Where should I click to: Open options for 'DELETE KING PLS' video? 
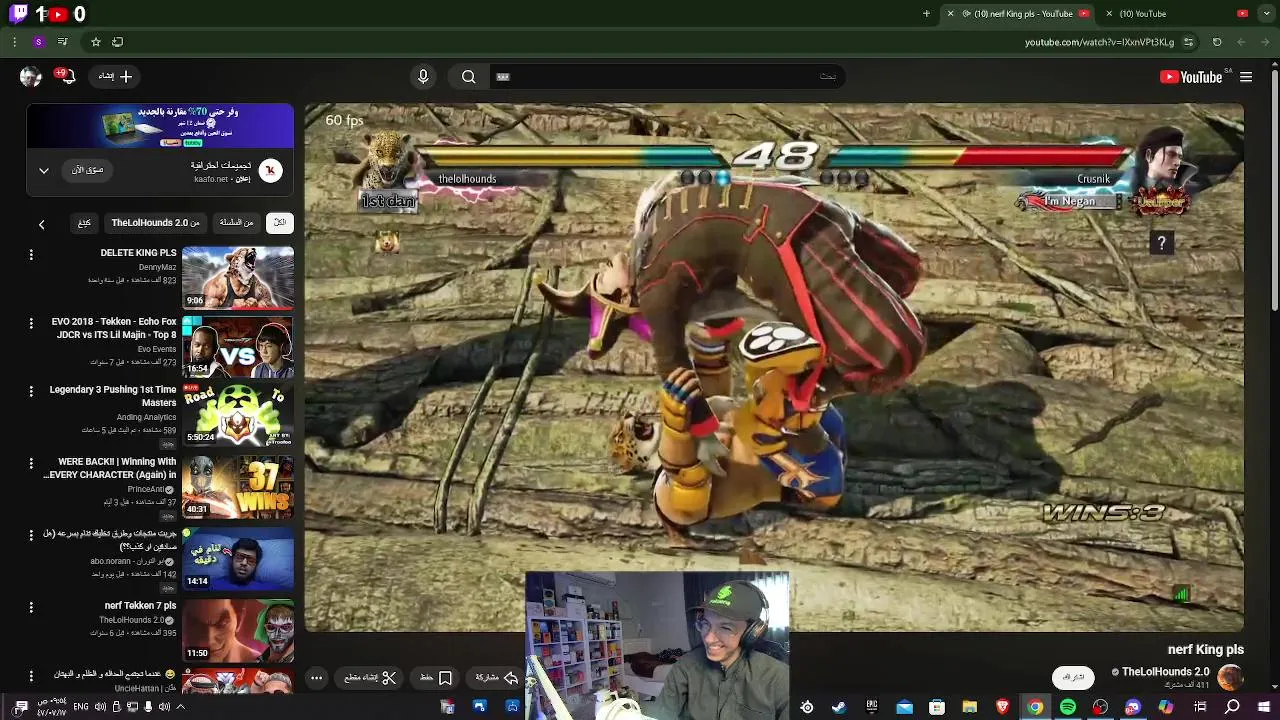pyautogui.click(x=31, y=255)
